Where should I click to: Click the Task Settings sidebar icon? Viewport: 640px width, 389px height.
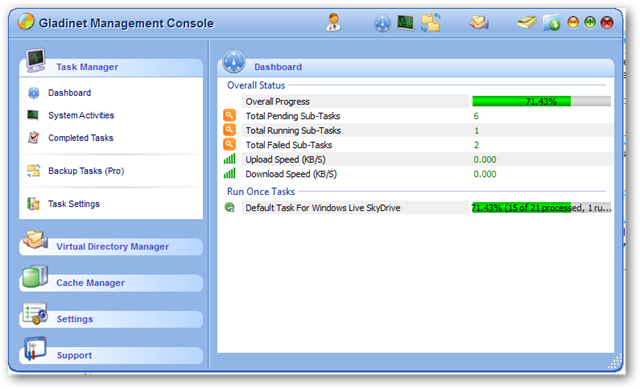33,204
